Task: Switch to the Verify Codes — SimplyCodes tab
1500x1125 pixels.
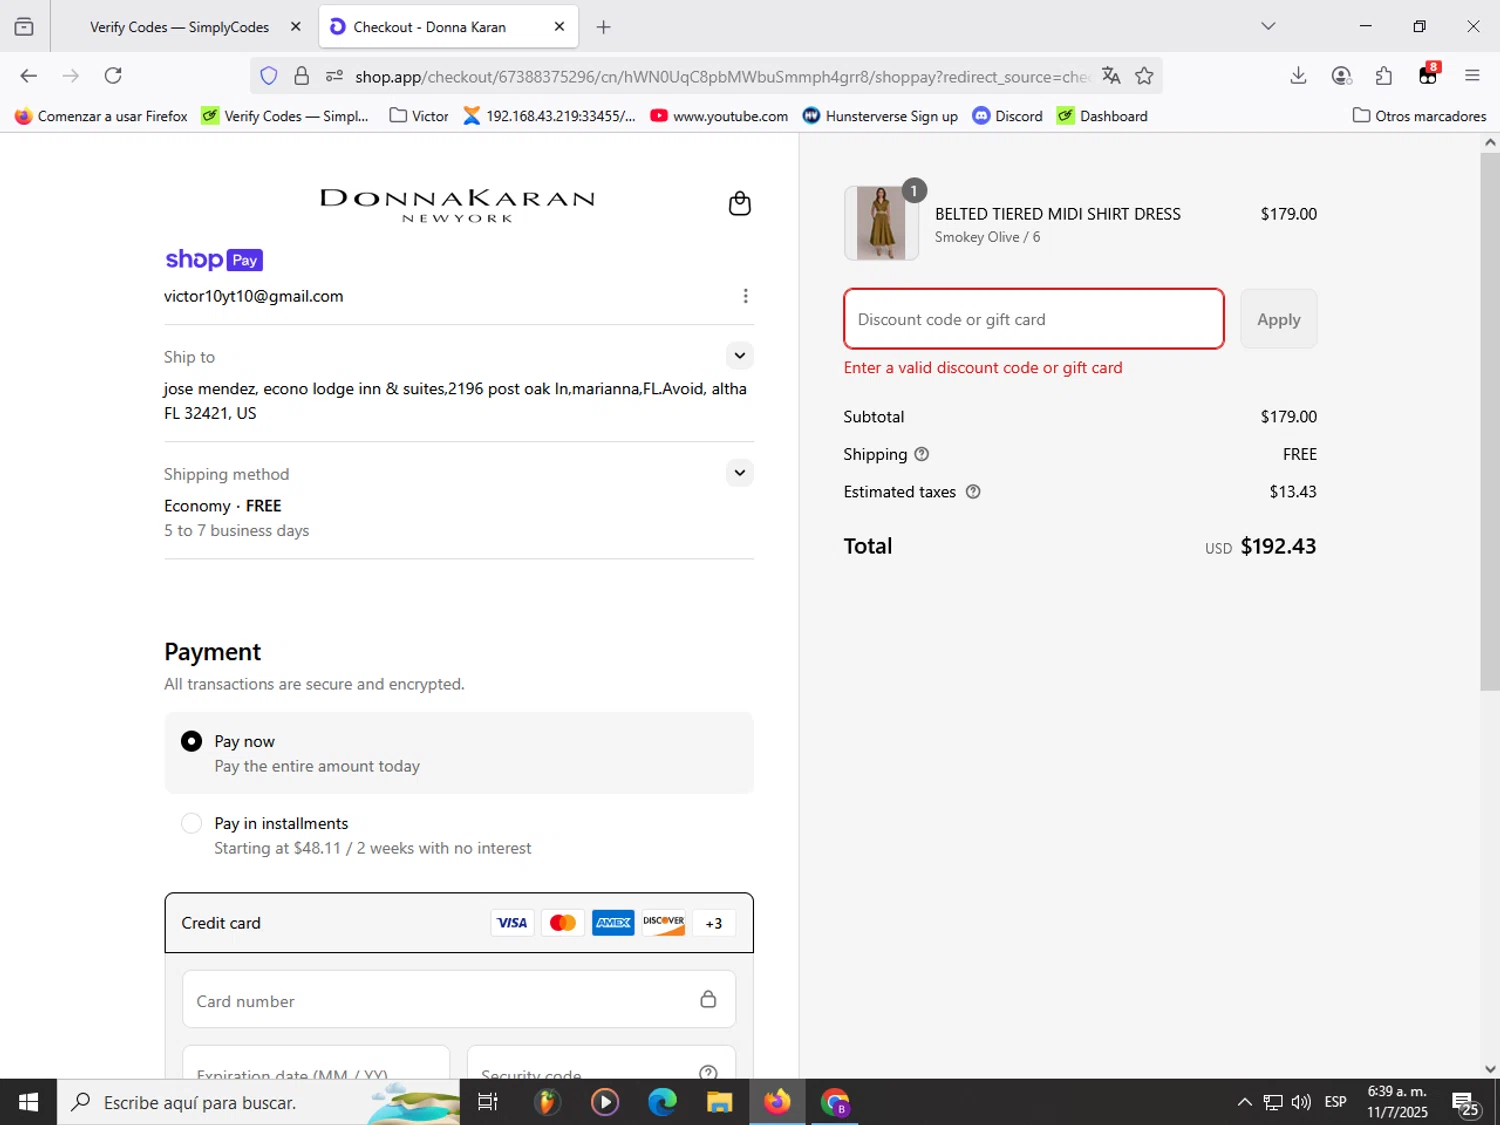Action: click(179, 27)
